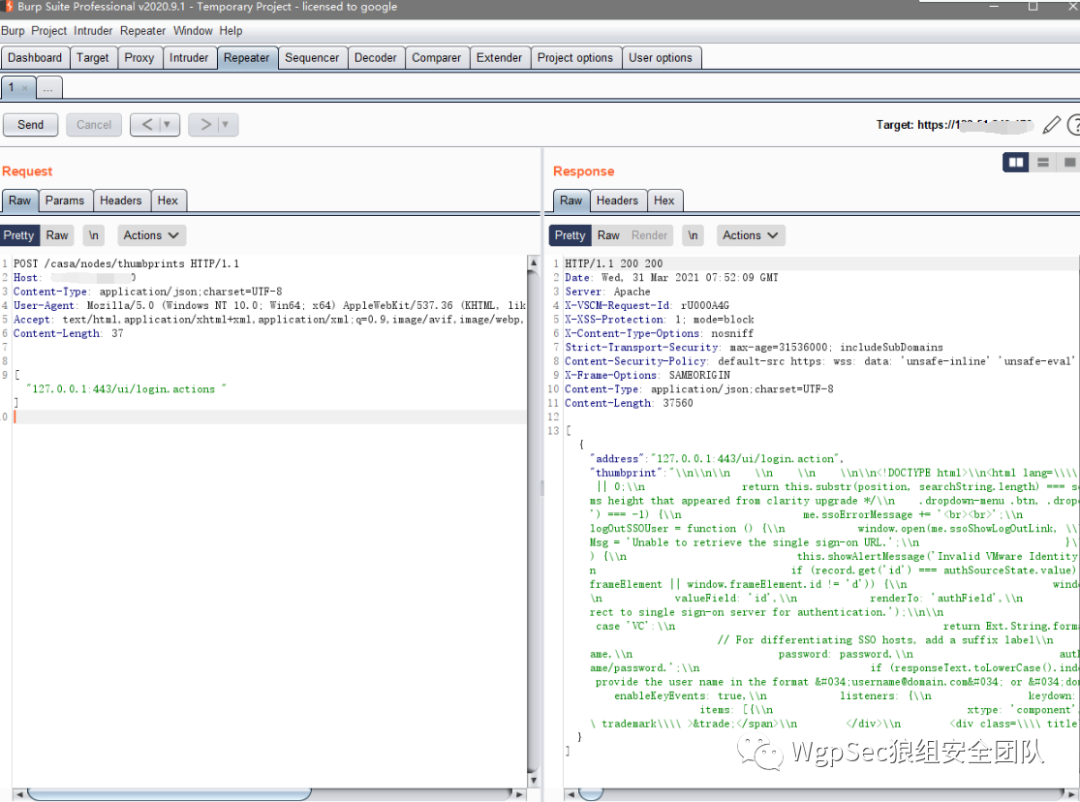The image size is (1080, 802).
Task: Switch to Target tab
Action: click(x=93, y=58)
